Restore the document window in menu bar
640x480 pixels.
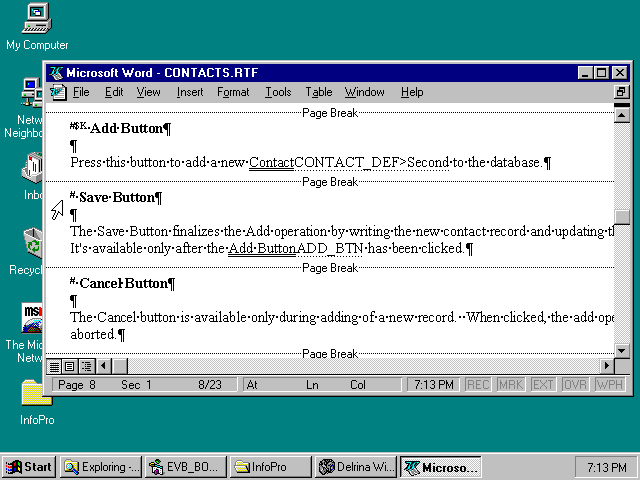(621, 92)
